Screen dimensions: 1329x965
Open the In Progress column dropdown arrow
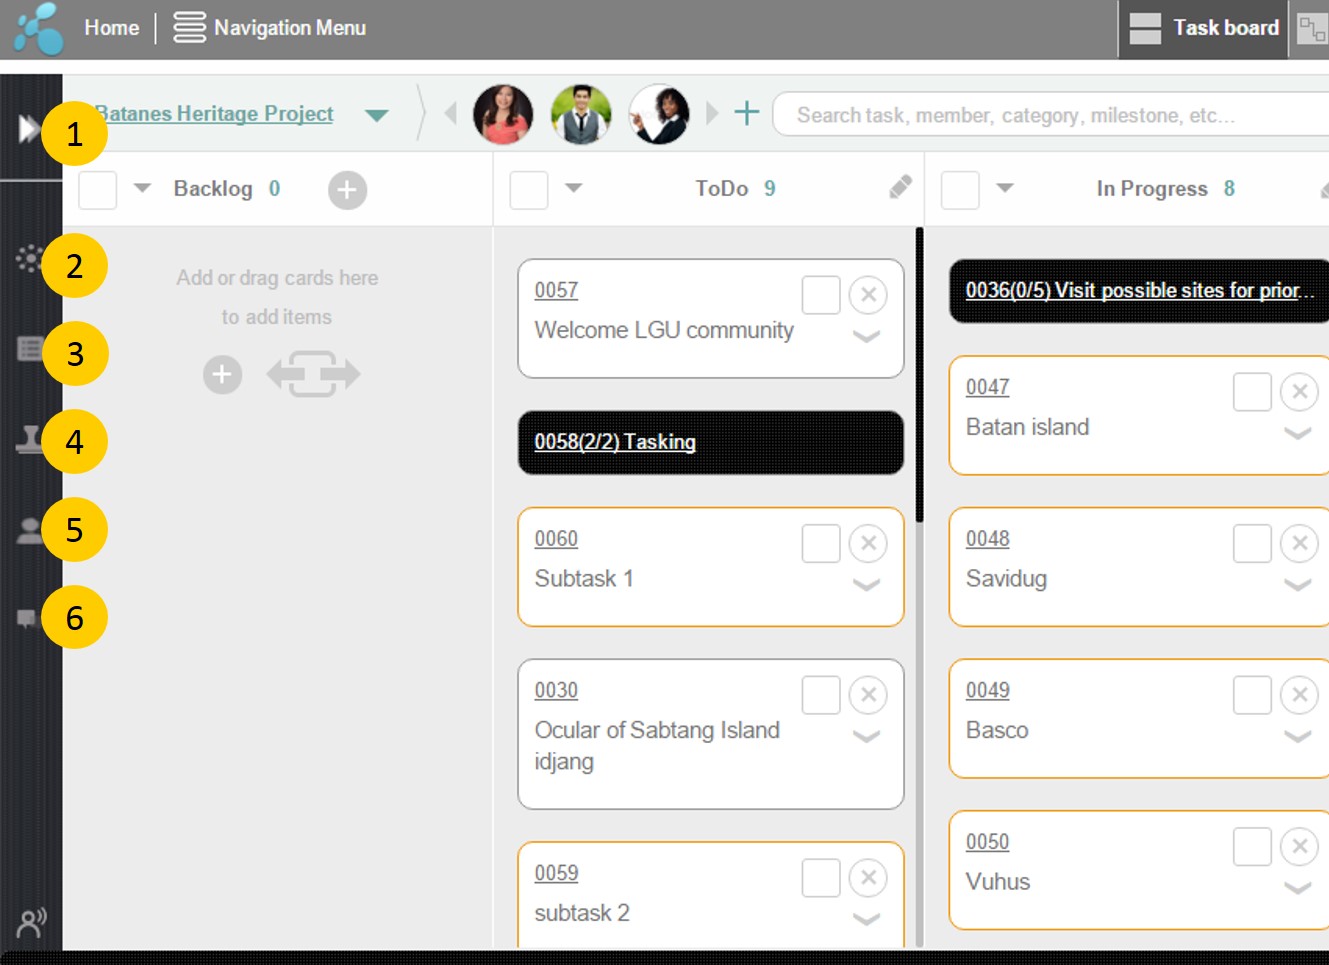click(1005, 188)
